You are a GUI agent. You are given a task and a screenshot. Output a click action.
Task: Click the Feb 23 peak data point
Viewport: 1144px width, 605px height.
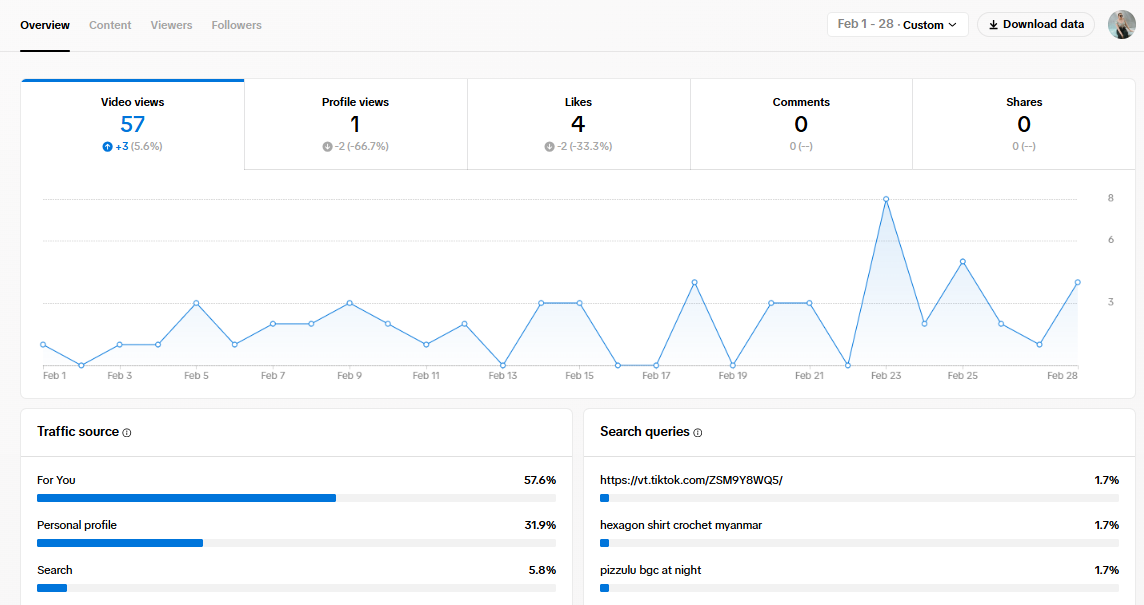coord(886,199)
